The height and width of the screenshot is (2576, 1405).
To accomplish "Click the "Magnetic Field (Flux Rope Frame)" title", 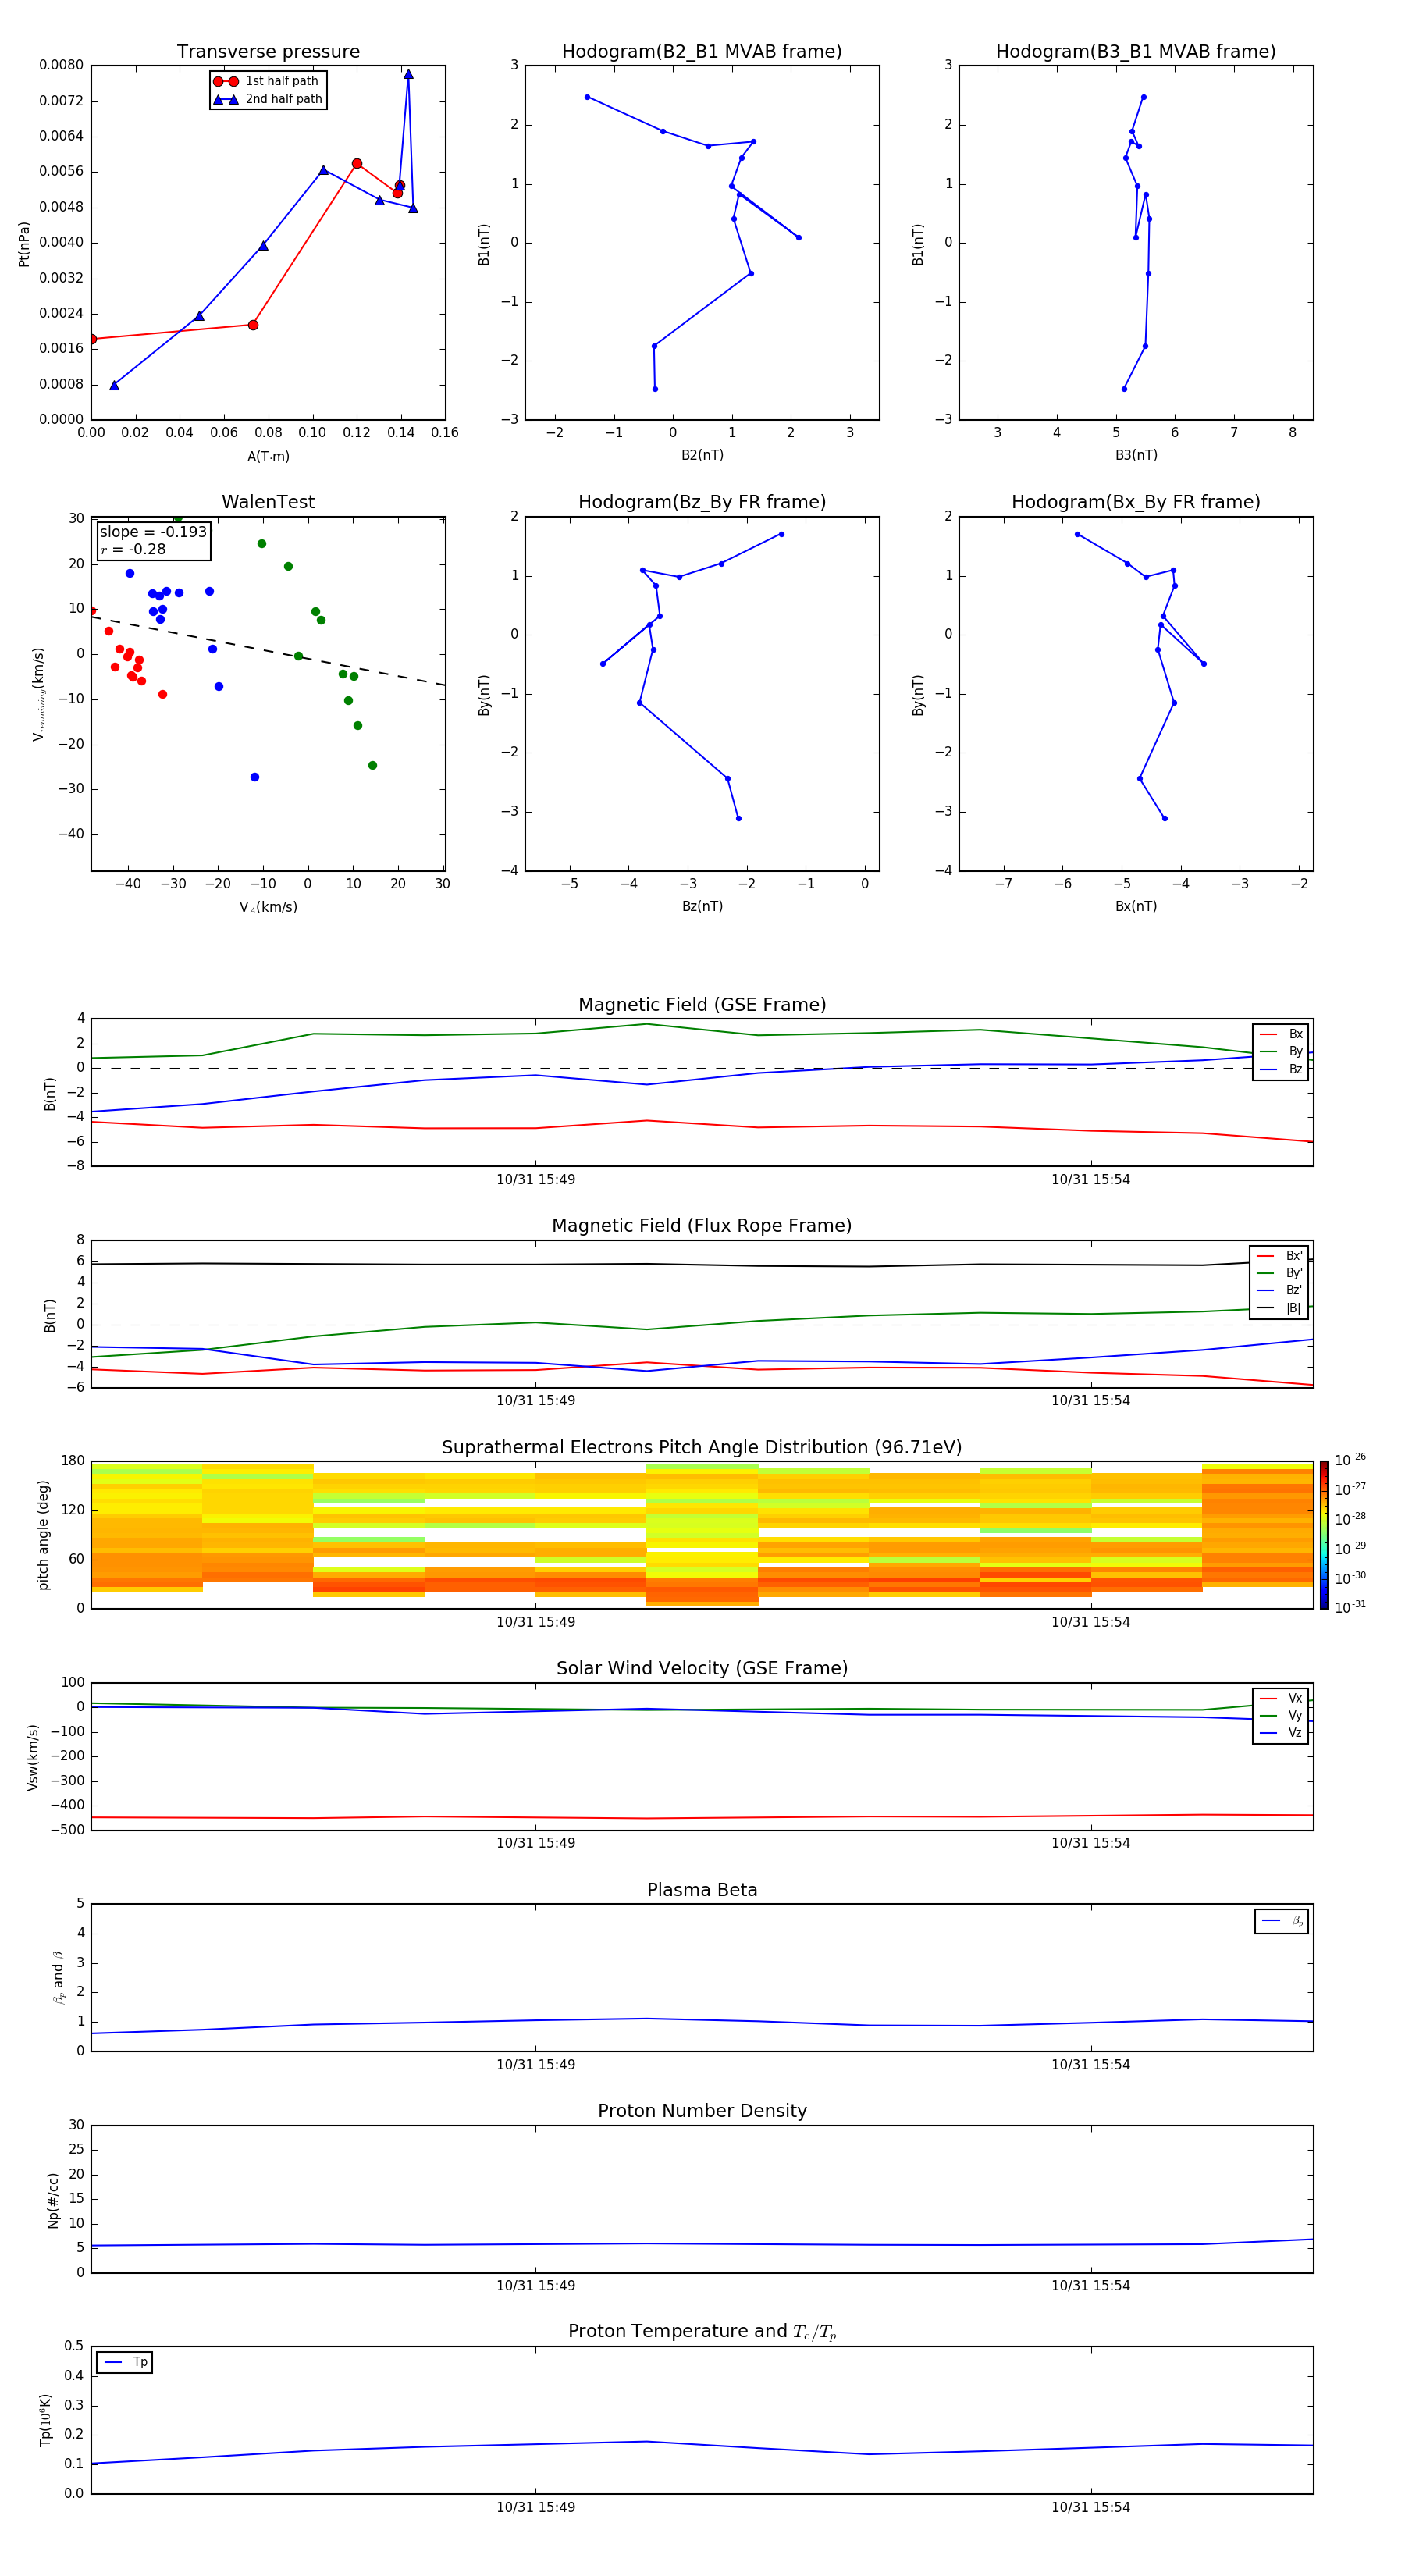I will [x=702, y=1226].
